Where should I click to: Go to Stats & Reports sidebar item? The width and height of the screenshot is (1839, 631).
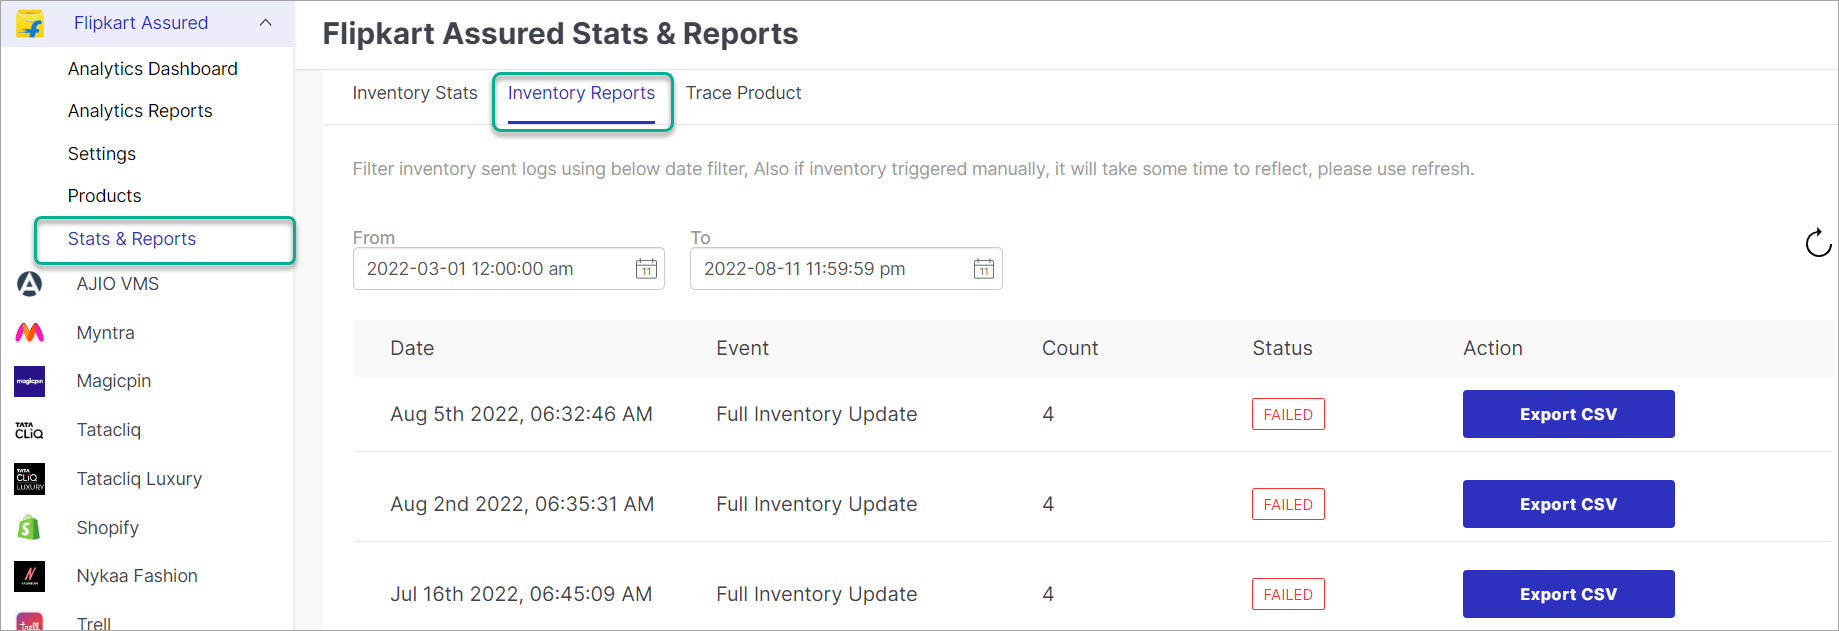[x=132, y=239]
